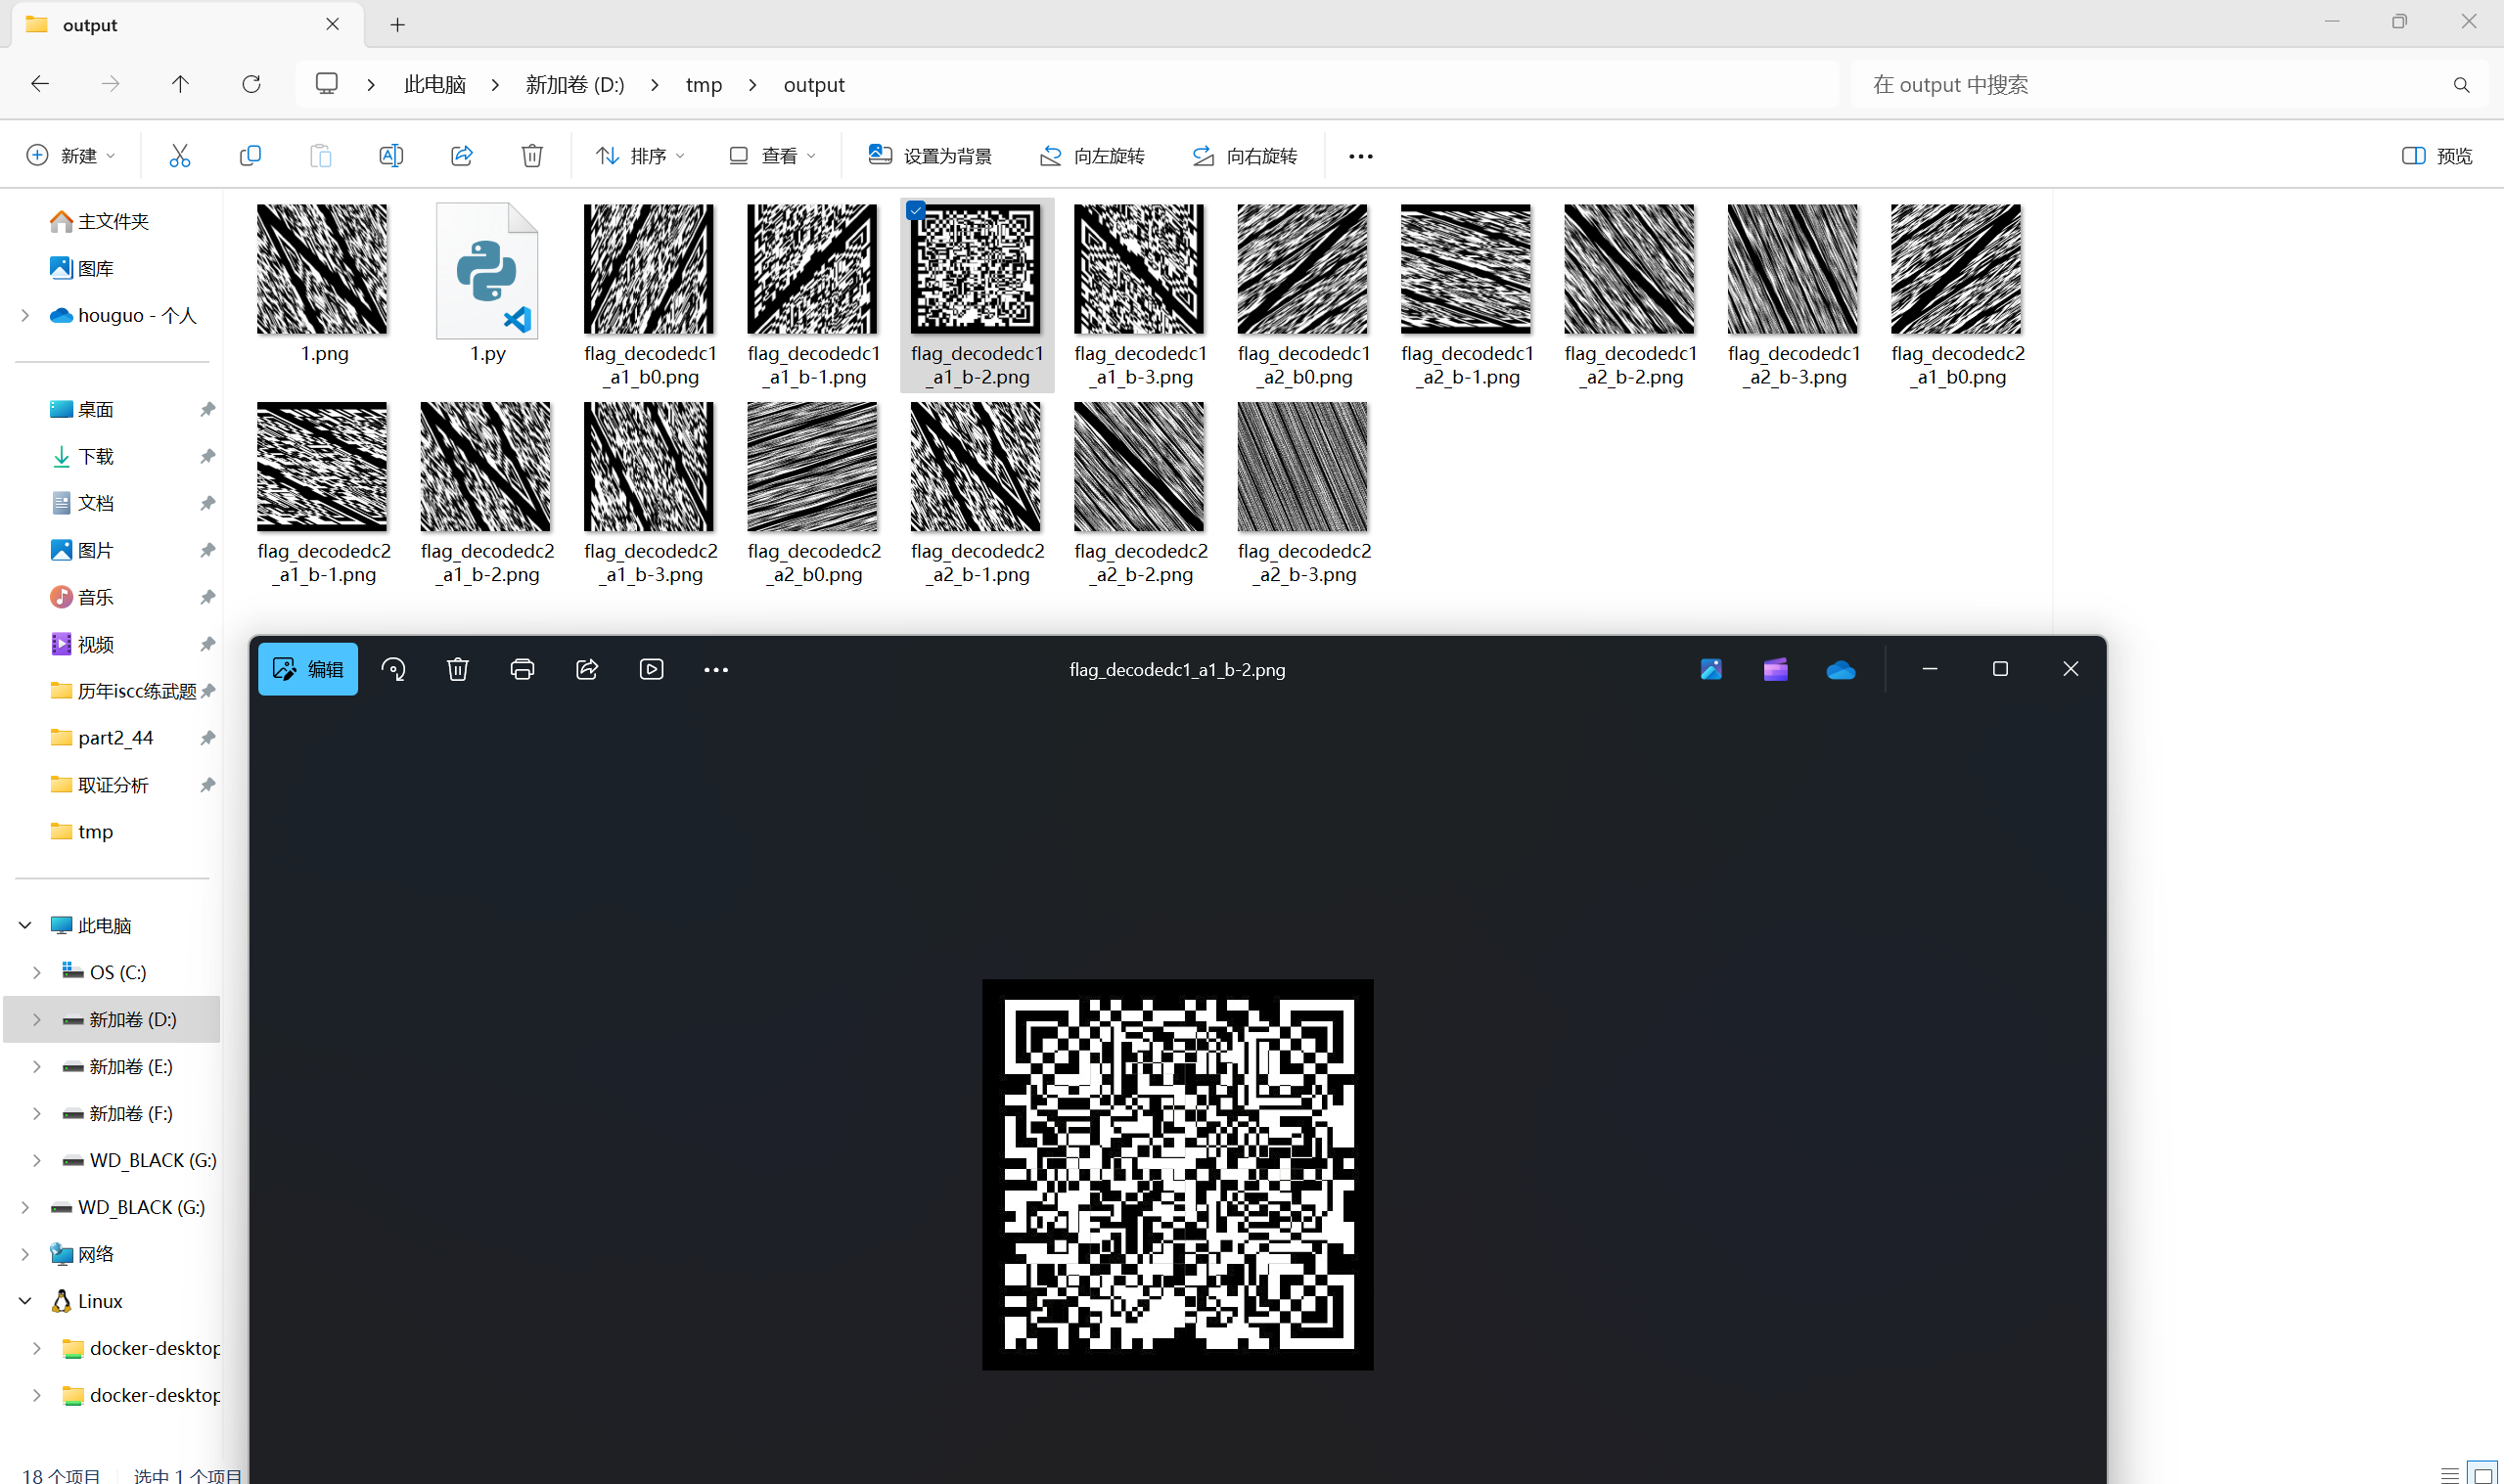Image resolution: width=2504 pixels, height=1484 pixels.
Task: Open new Explorer tab with plus button
Action: pyautogui.click(x=397, y=25)
